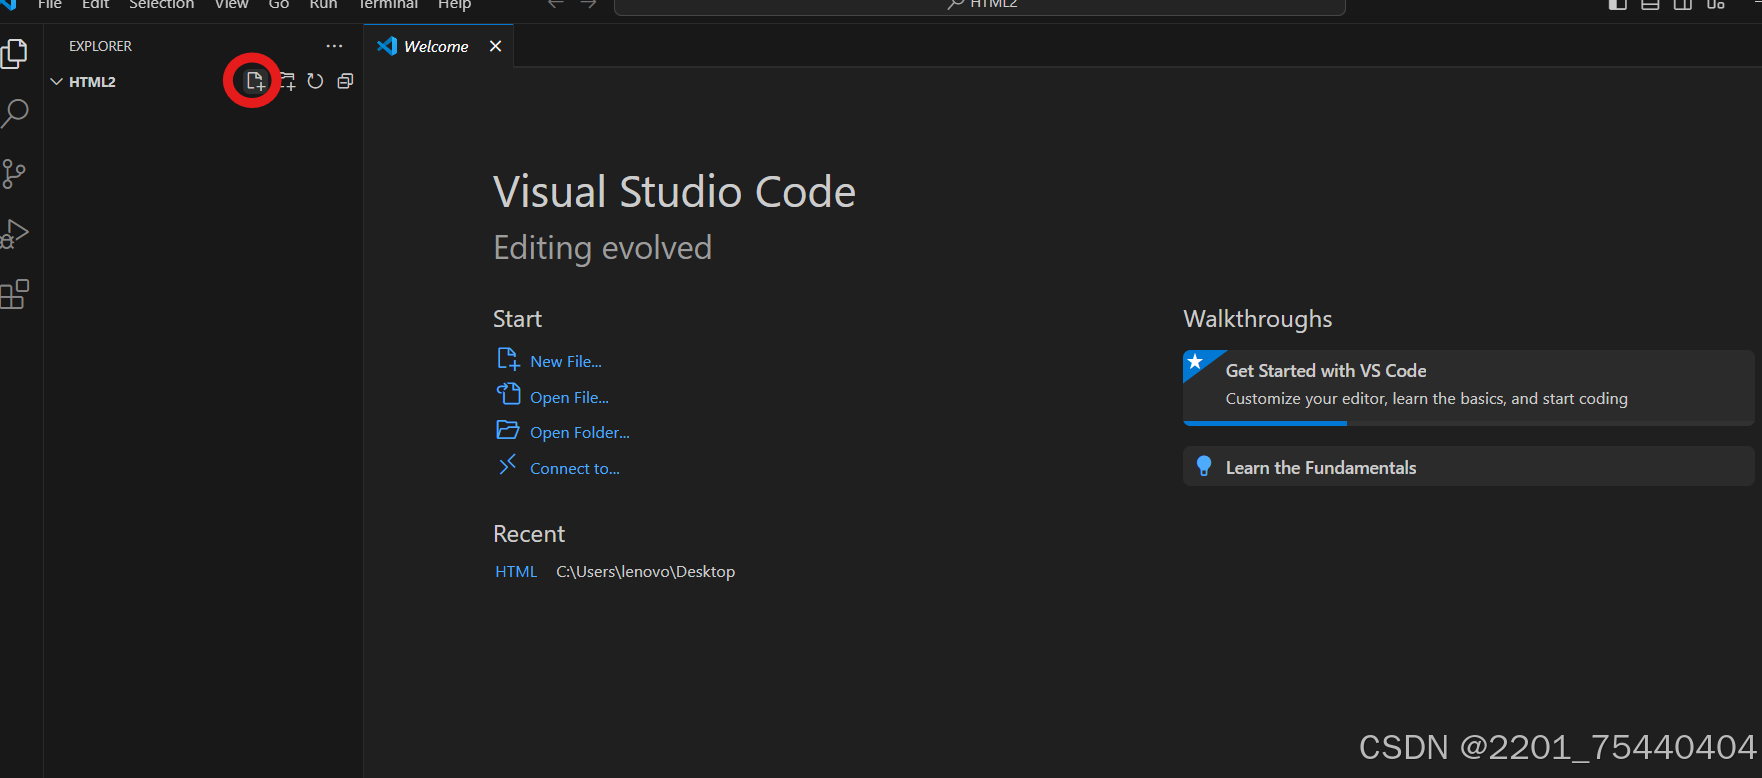Click the path C:\Users\lenovo\Desktop

[x=645, y=571]
